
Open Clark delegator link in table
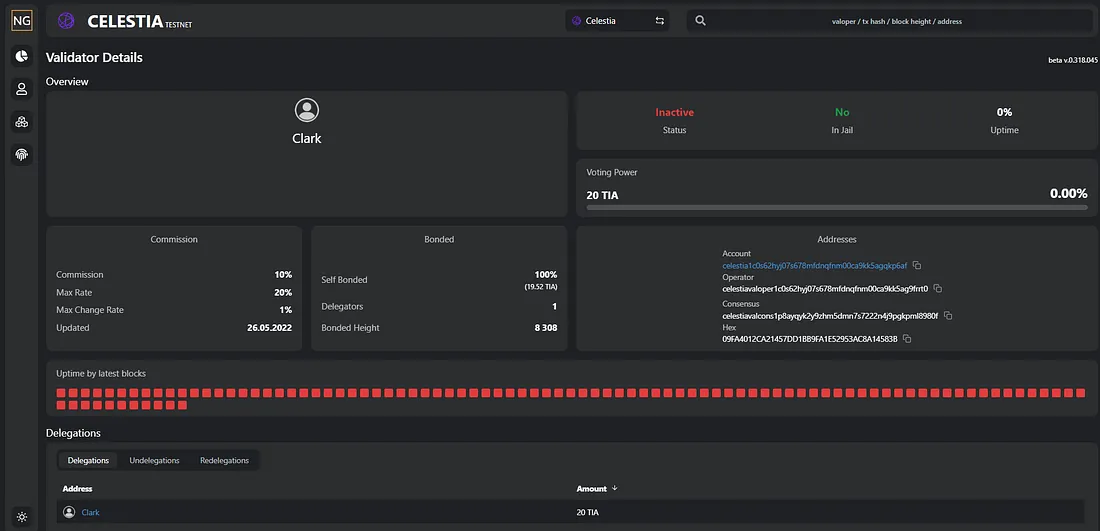point(90,513)
